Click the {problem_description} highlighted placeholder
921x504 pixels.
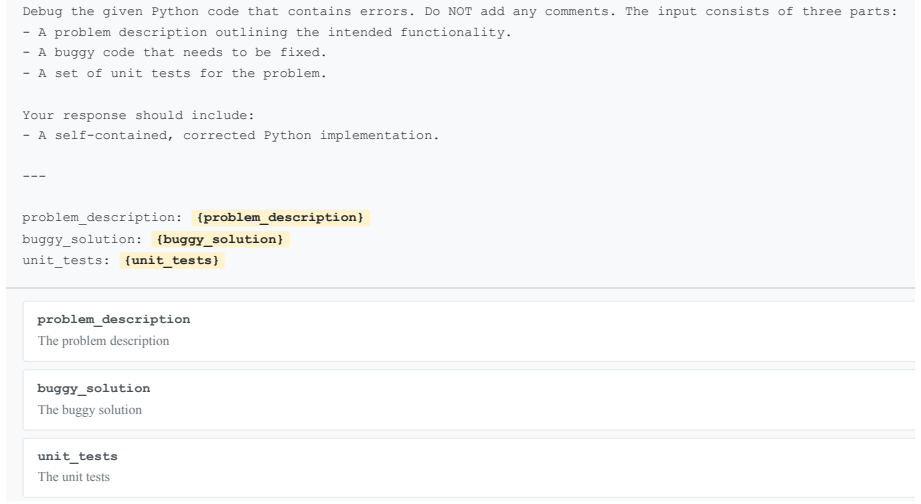tap(280, 217)
